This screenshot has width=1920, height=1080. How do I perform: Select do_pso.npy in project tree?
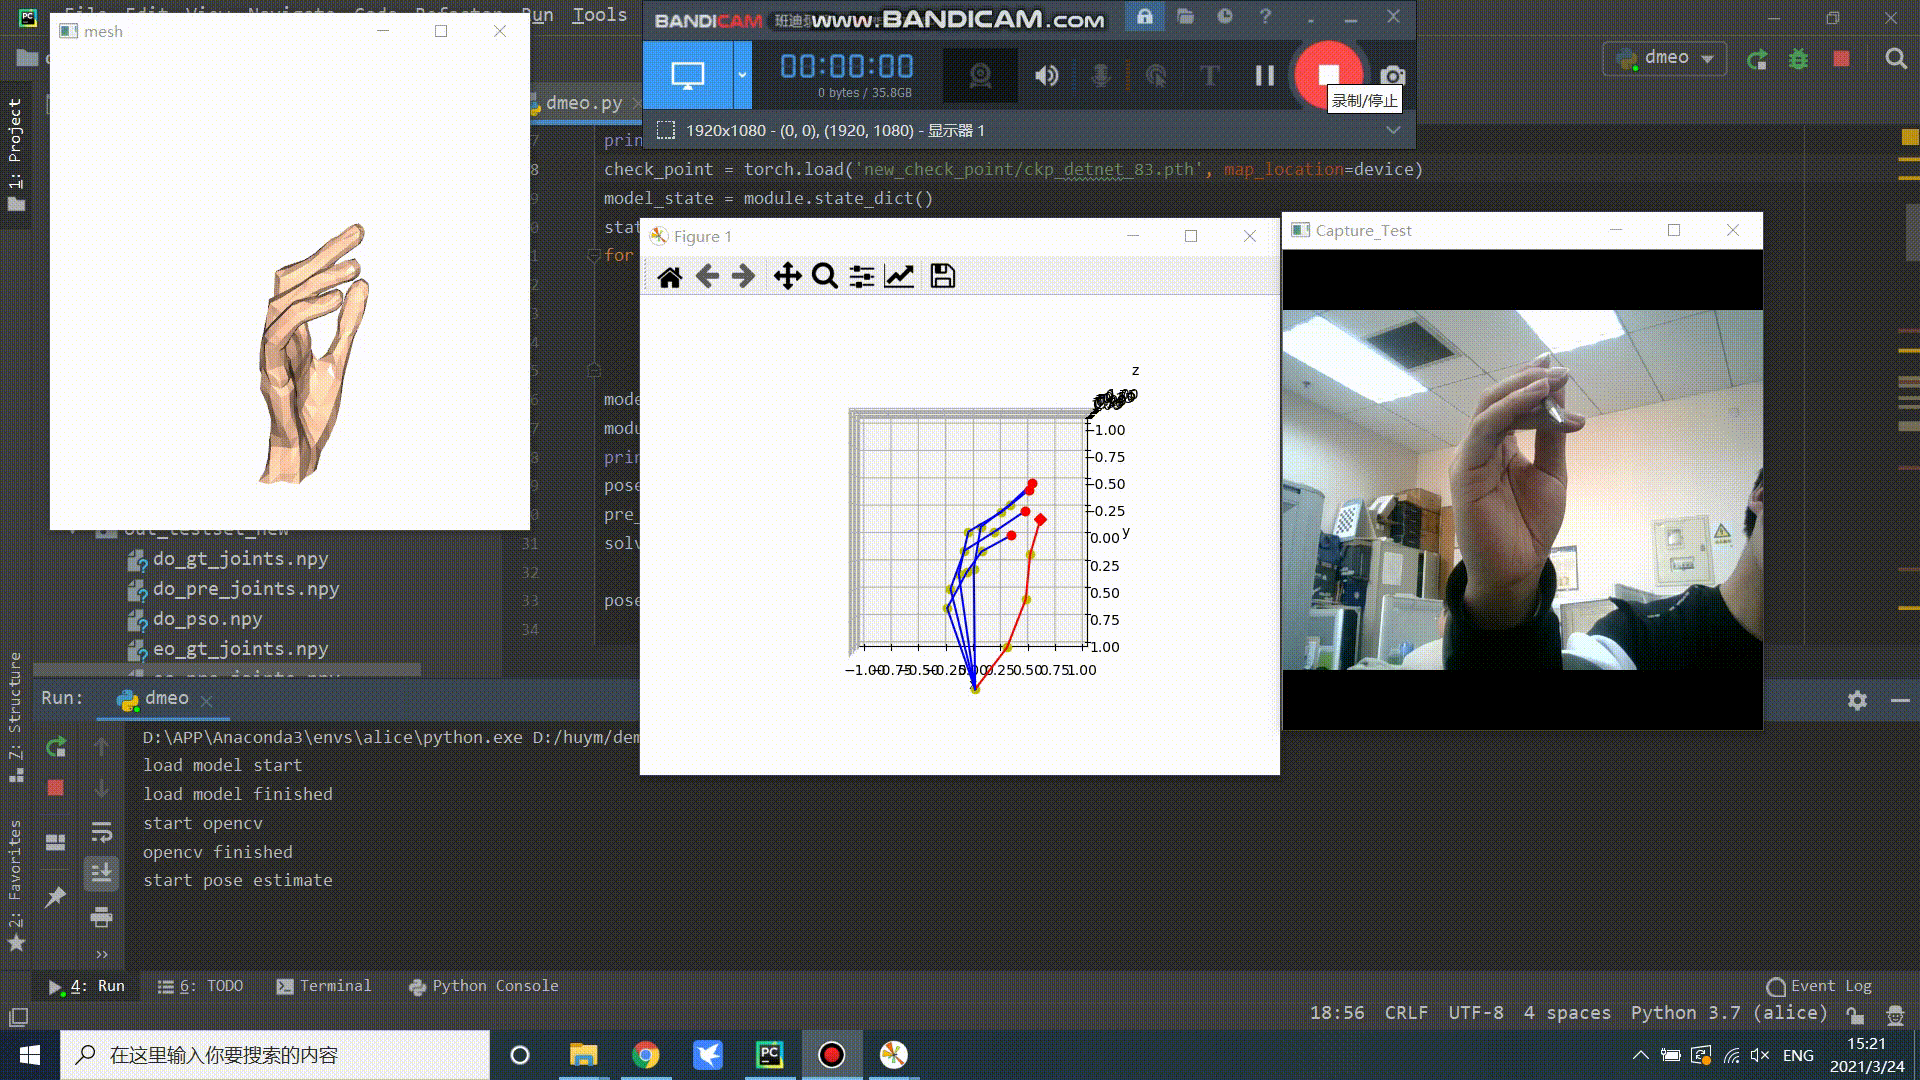pyautogui.click(x=207, y=619)
